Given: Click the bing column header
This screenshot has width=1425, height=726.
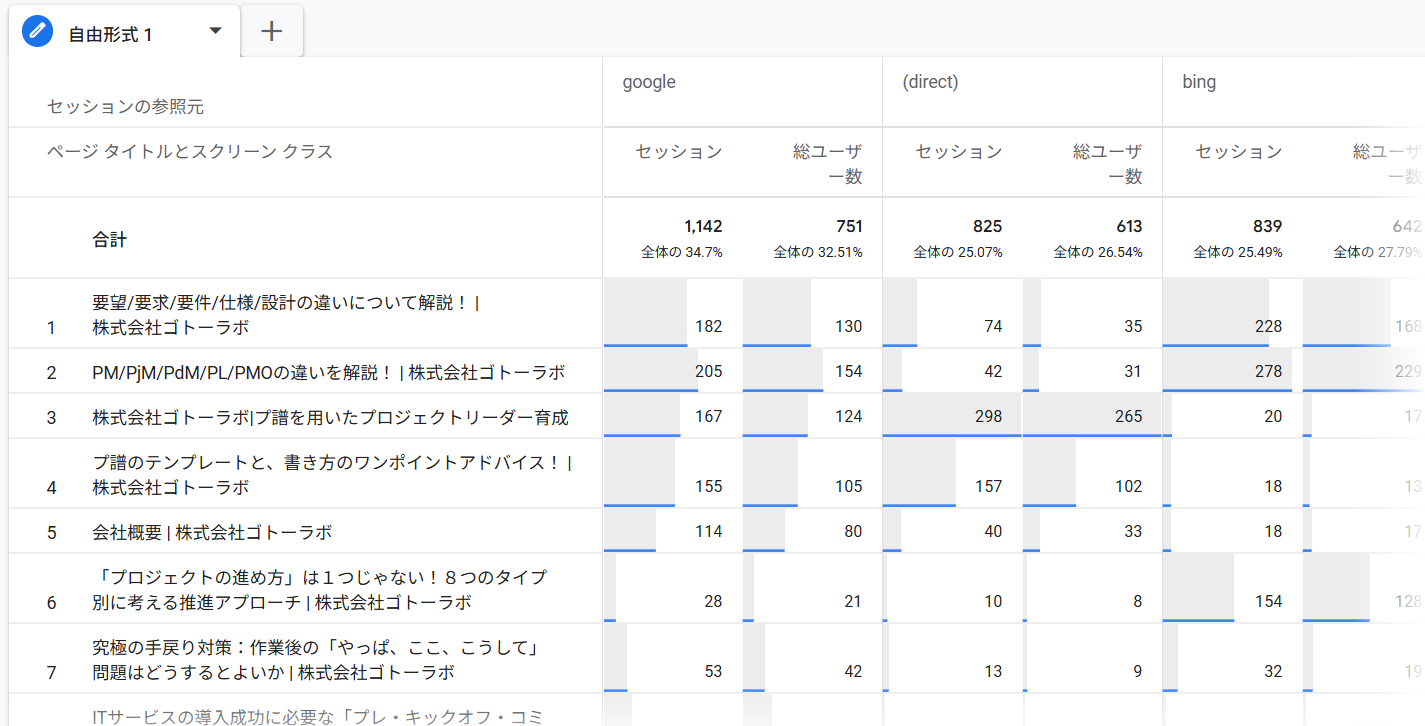Looking at the screenshot, I should point(1199,82).
